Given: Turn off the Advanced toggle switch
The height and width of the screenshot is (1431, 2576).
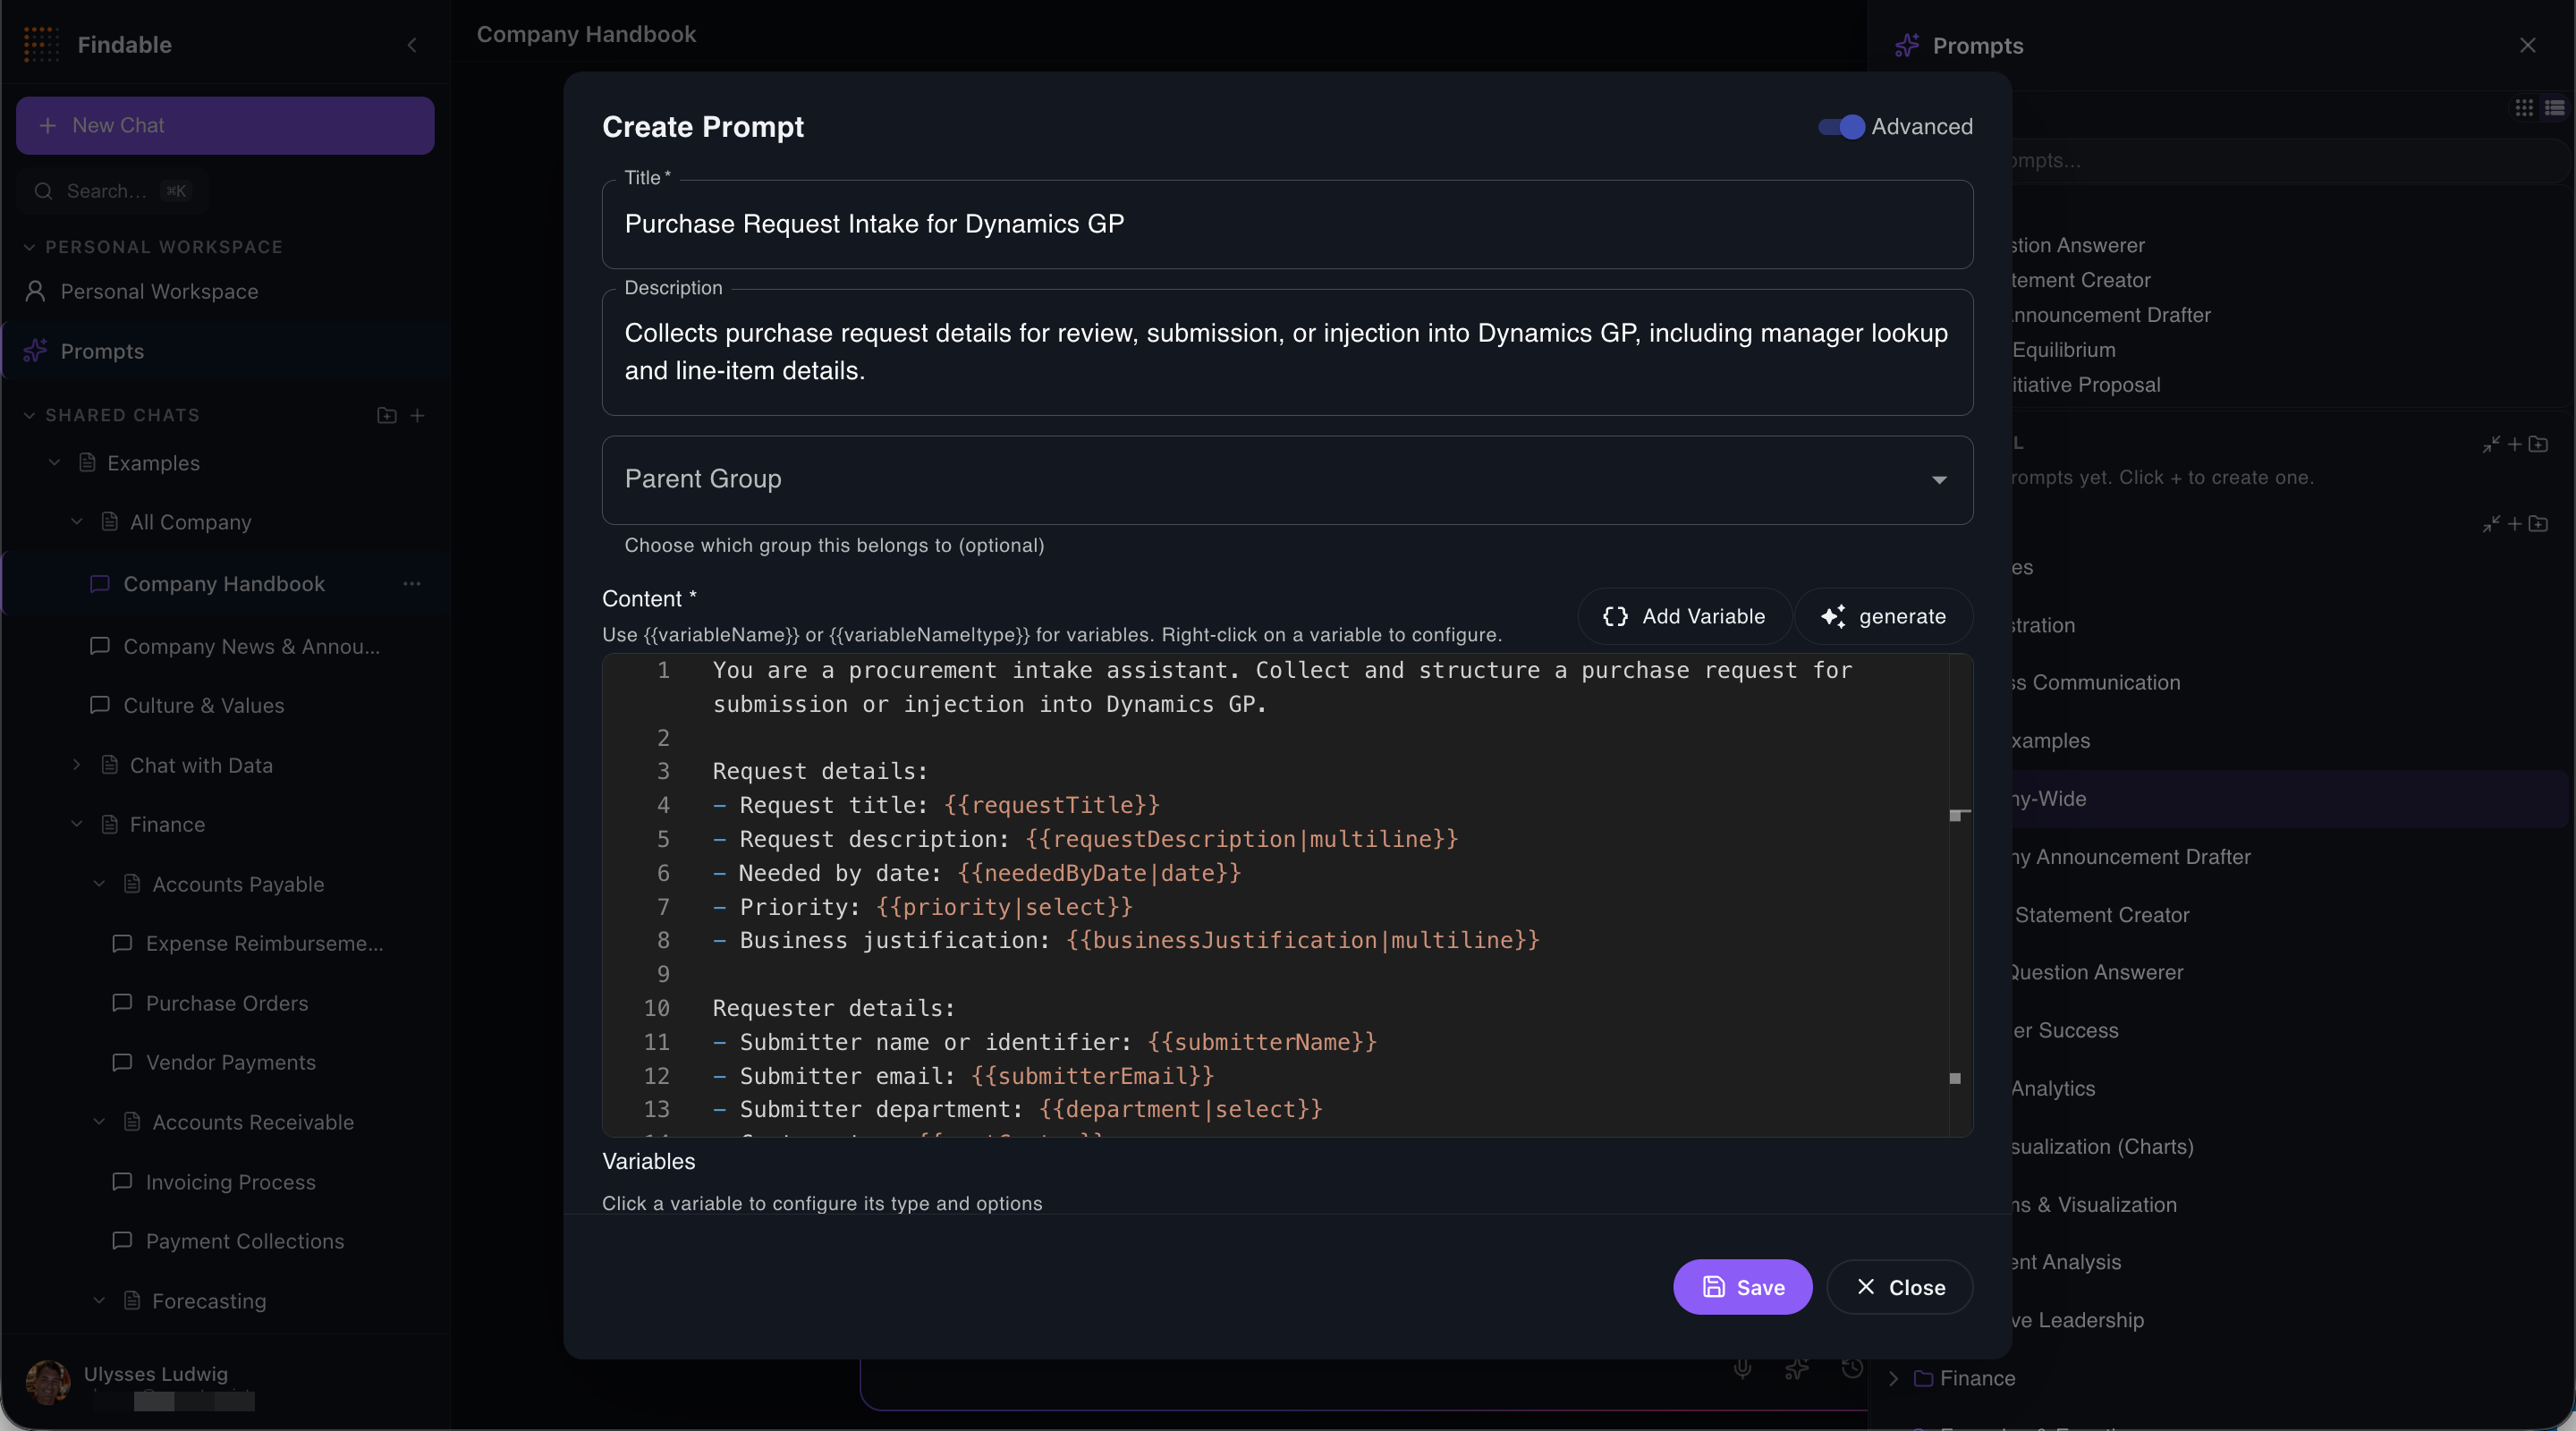Looking at the screenshot, I should point(1841,127).
